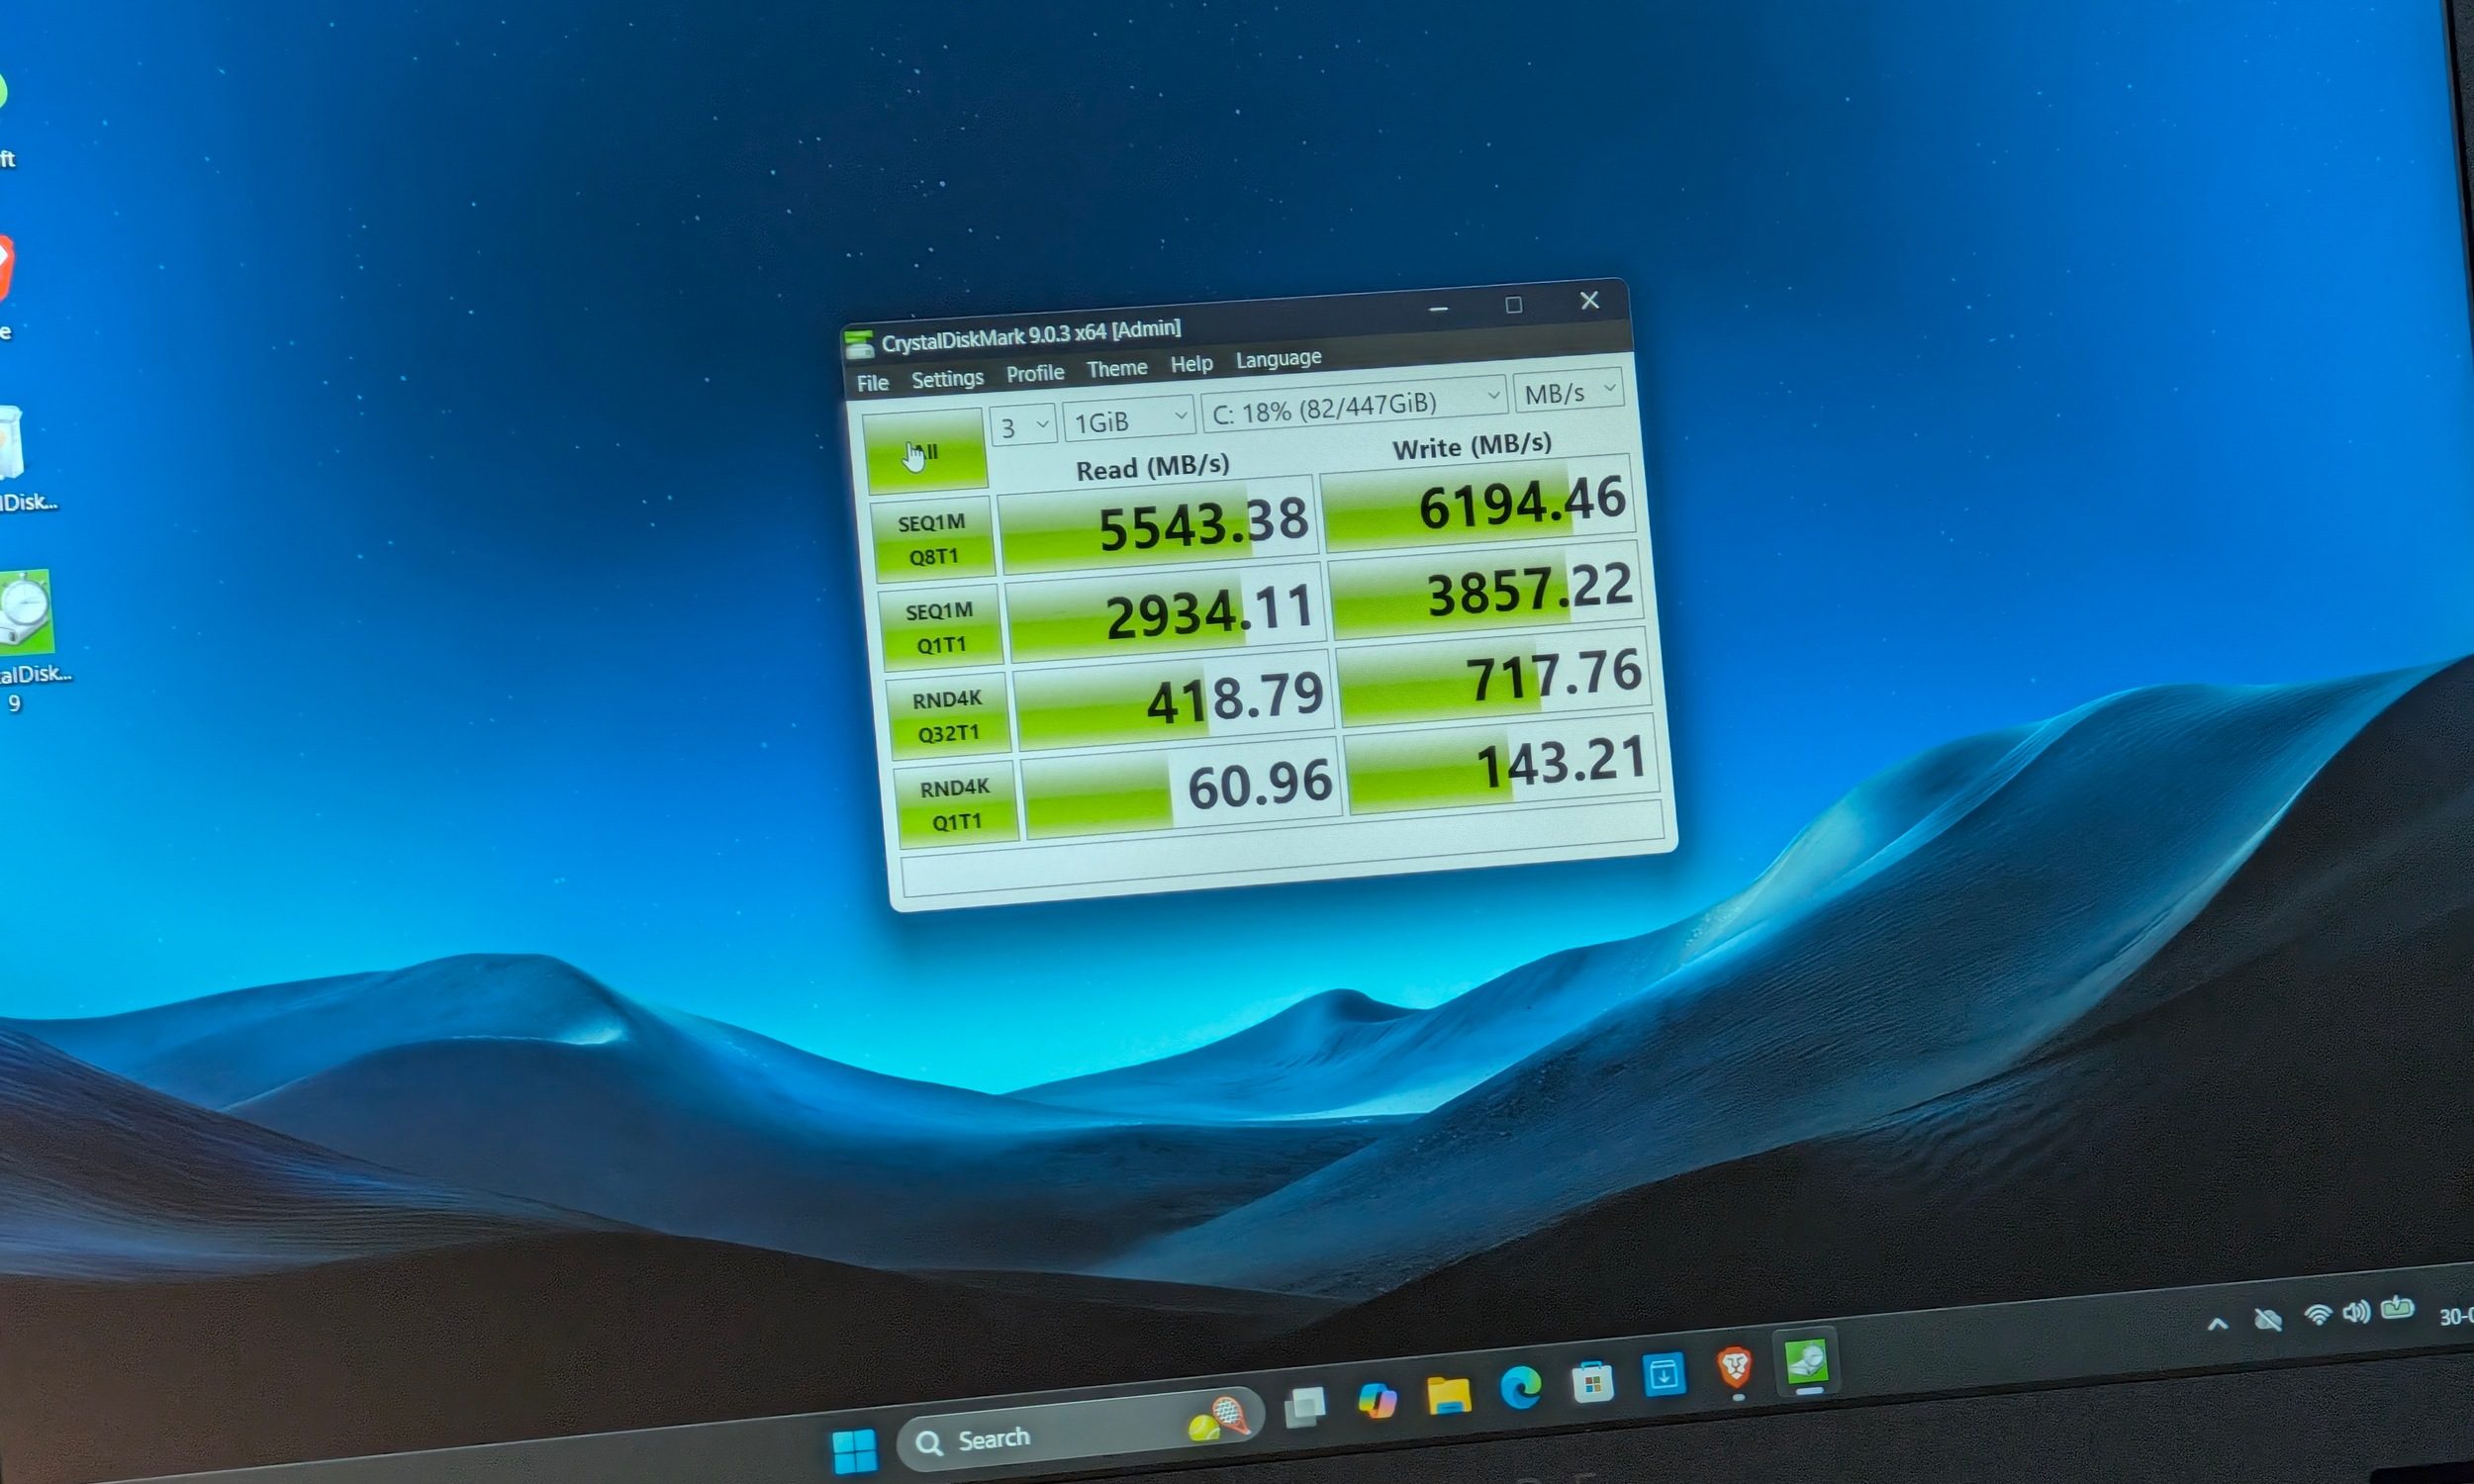Click the Write (MB/s) column header
Viewport: 2474px width, 1484px height.
(x=1472, y=446)
